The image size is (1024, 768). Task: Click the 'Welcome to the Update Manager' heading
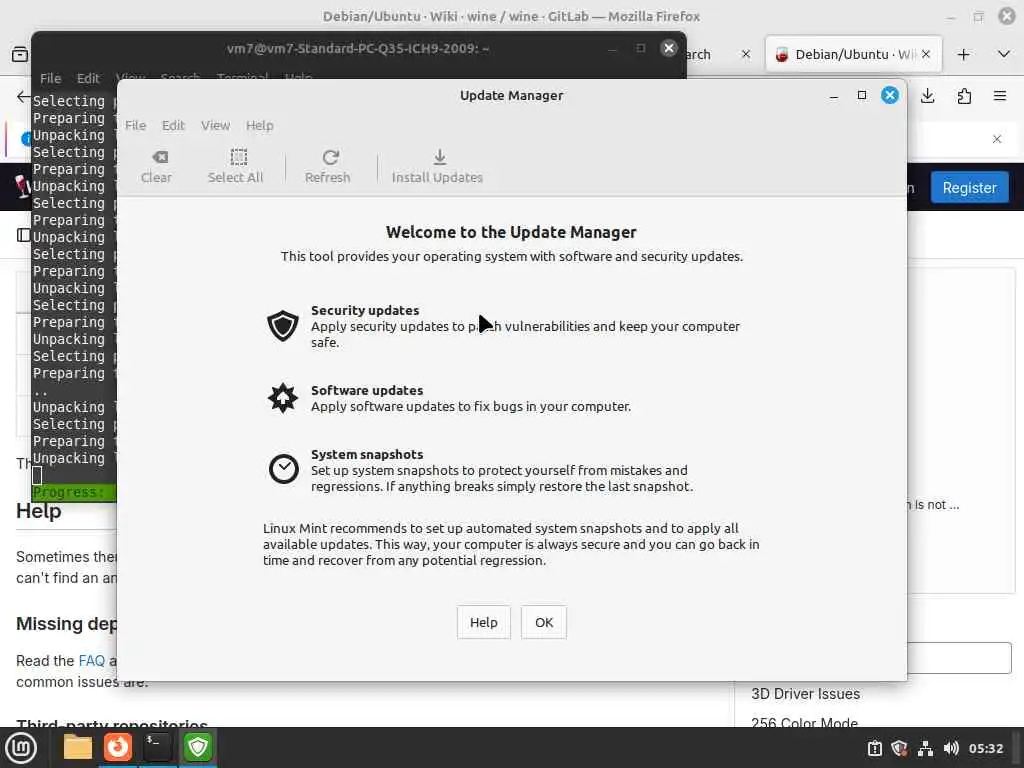point(511,232)
